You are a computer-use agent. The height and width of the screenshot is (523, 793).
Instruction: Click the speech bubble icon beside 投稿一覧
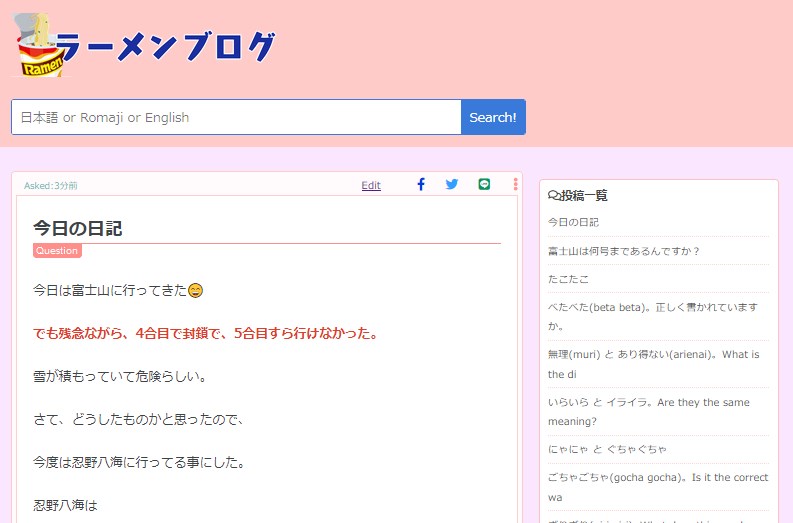tap(553, 196)
